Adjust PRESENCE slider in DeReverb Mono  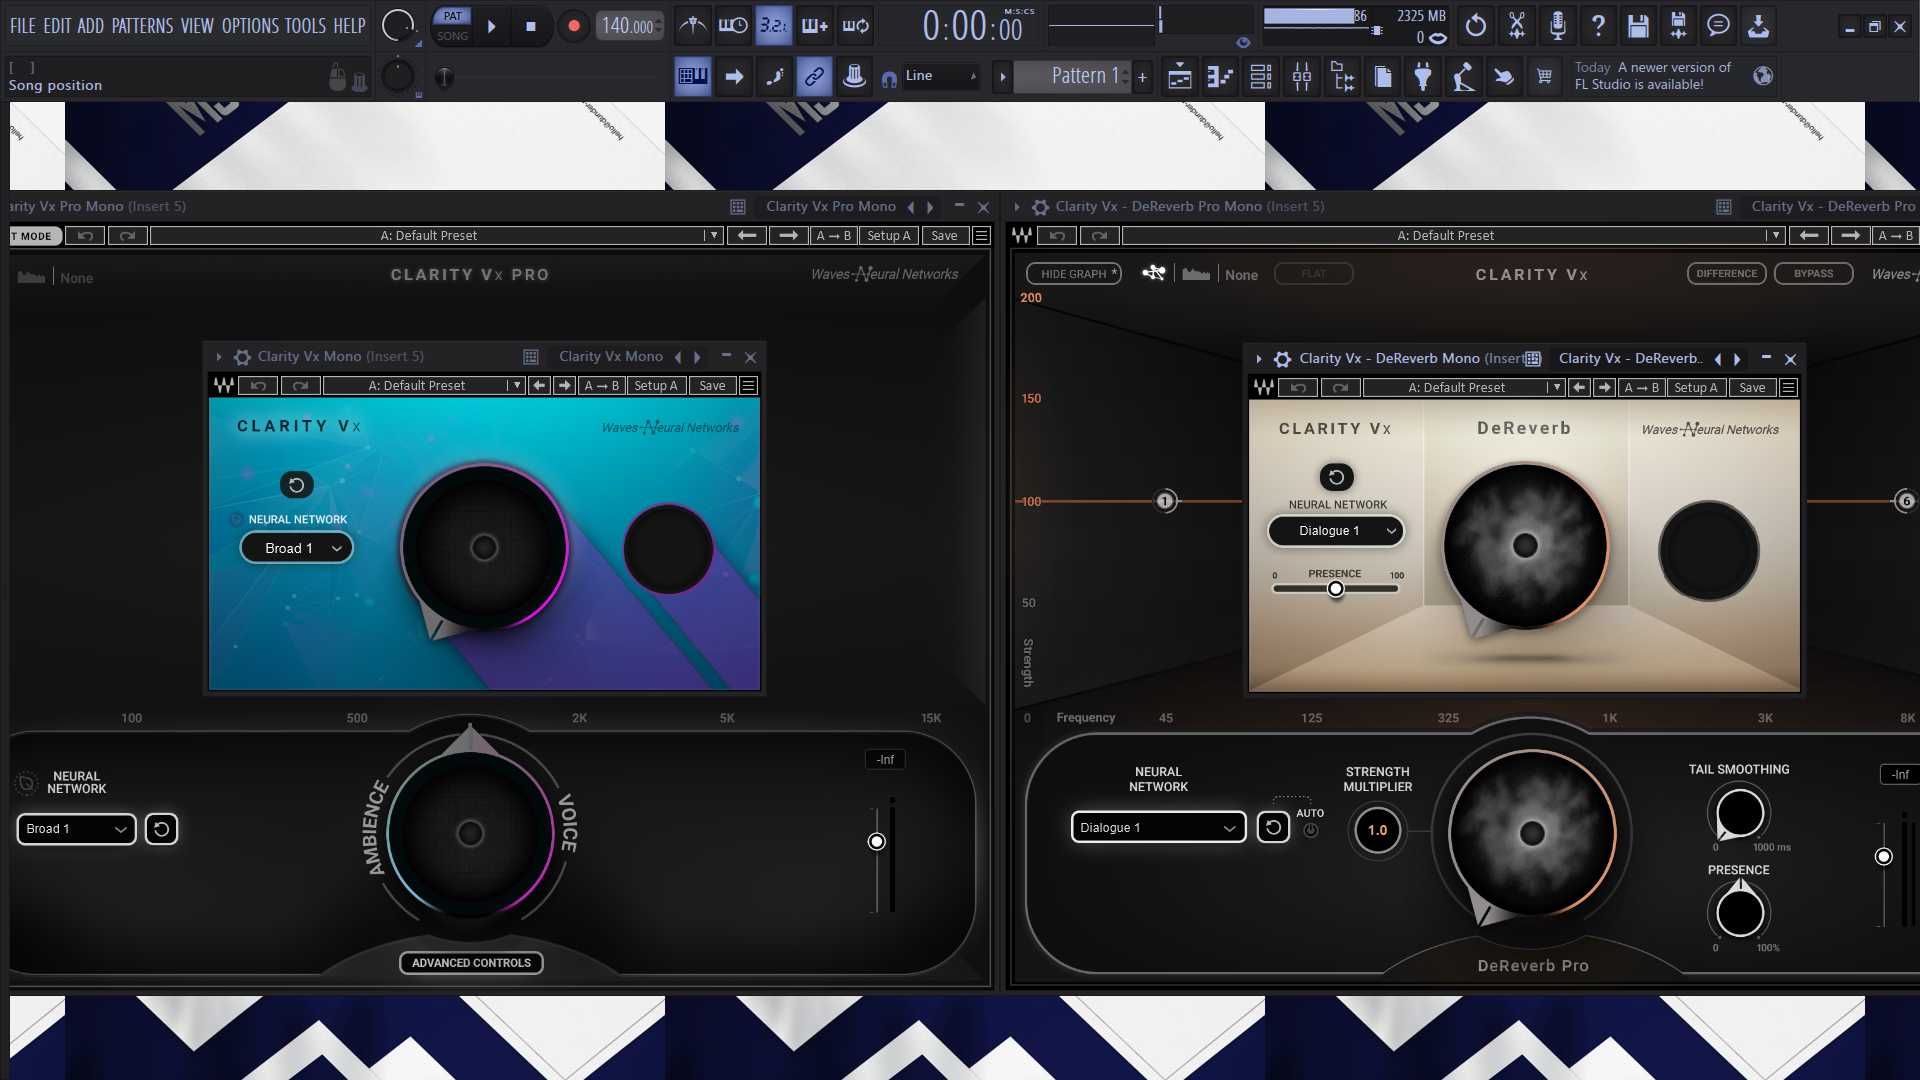click(x=1336, y=589)
